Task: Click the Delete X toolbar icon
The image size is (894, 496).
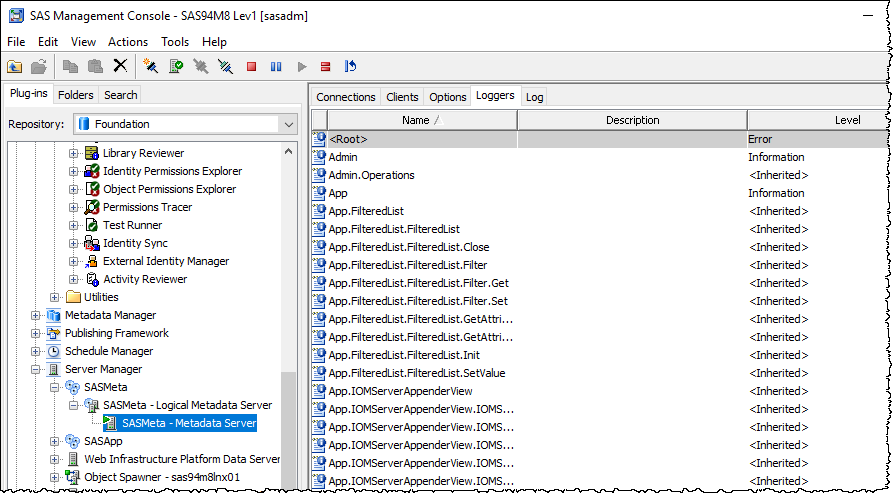Action: pos(120,66)
